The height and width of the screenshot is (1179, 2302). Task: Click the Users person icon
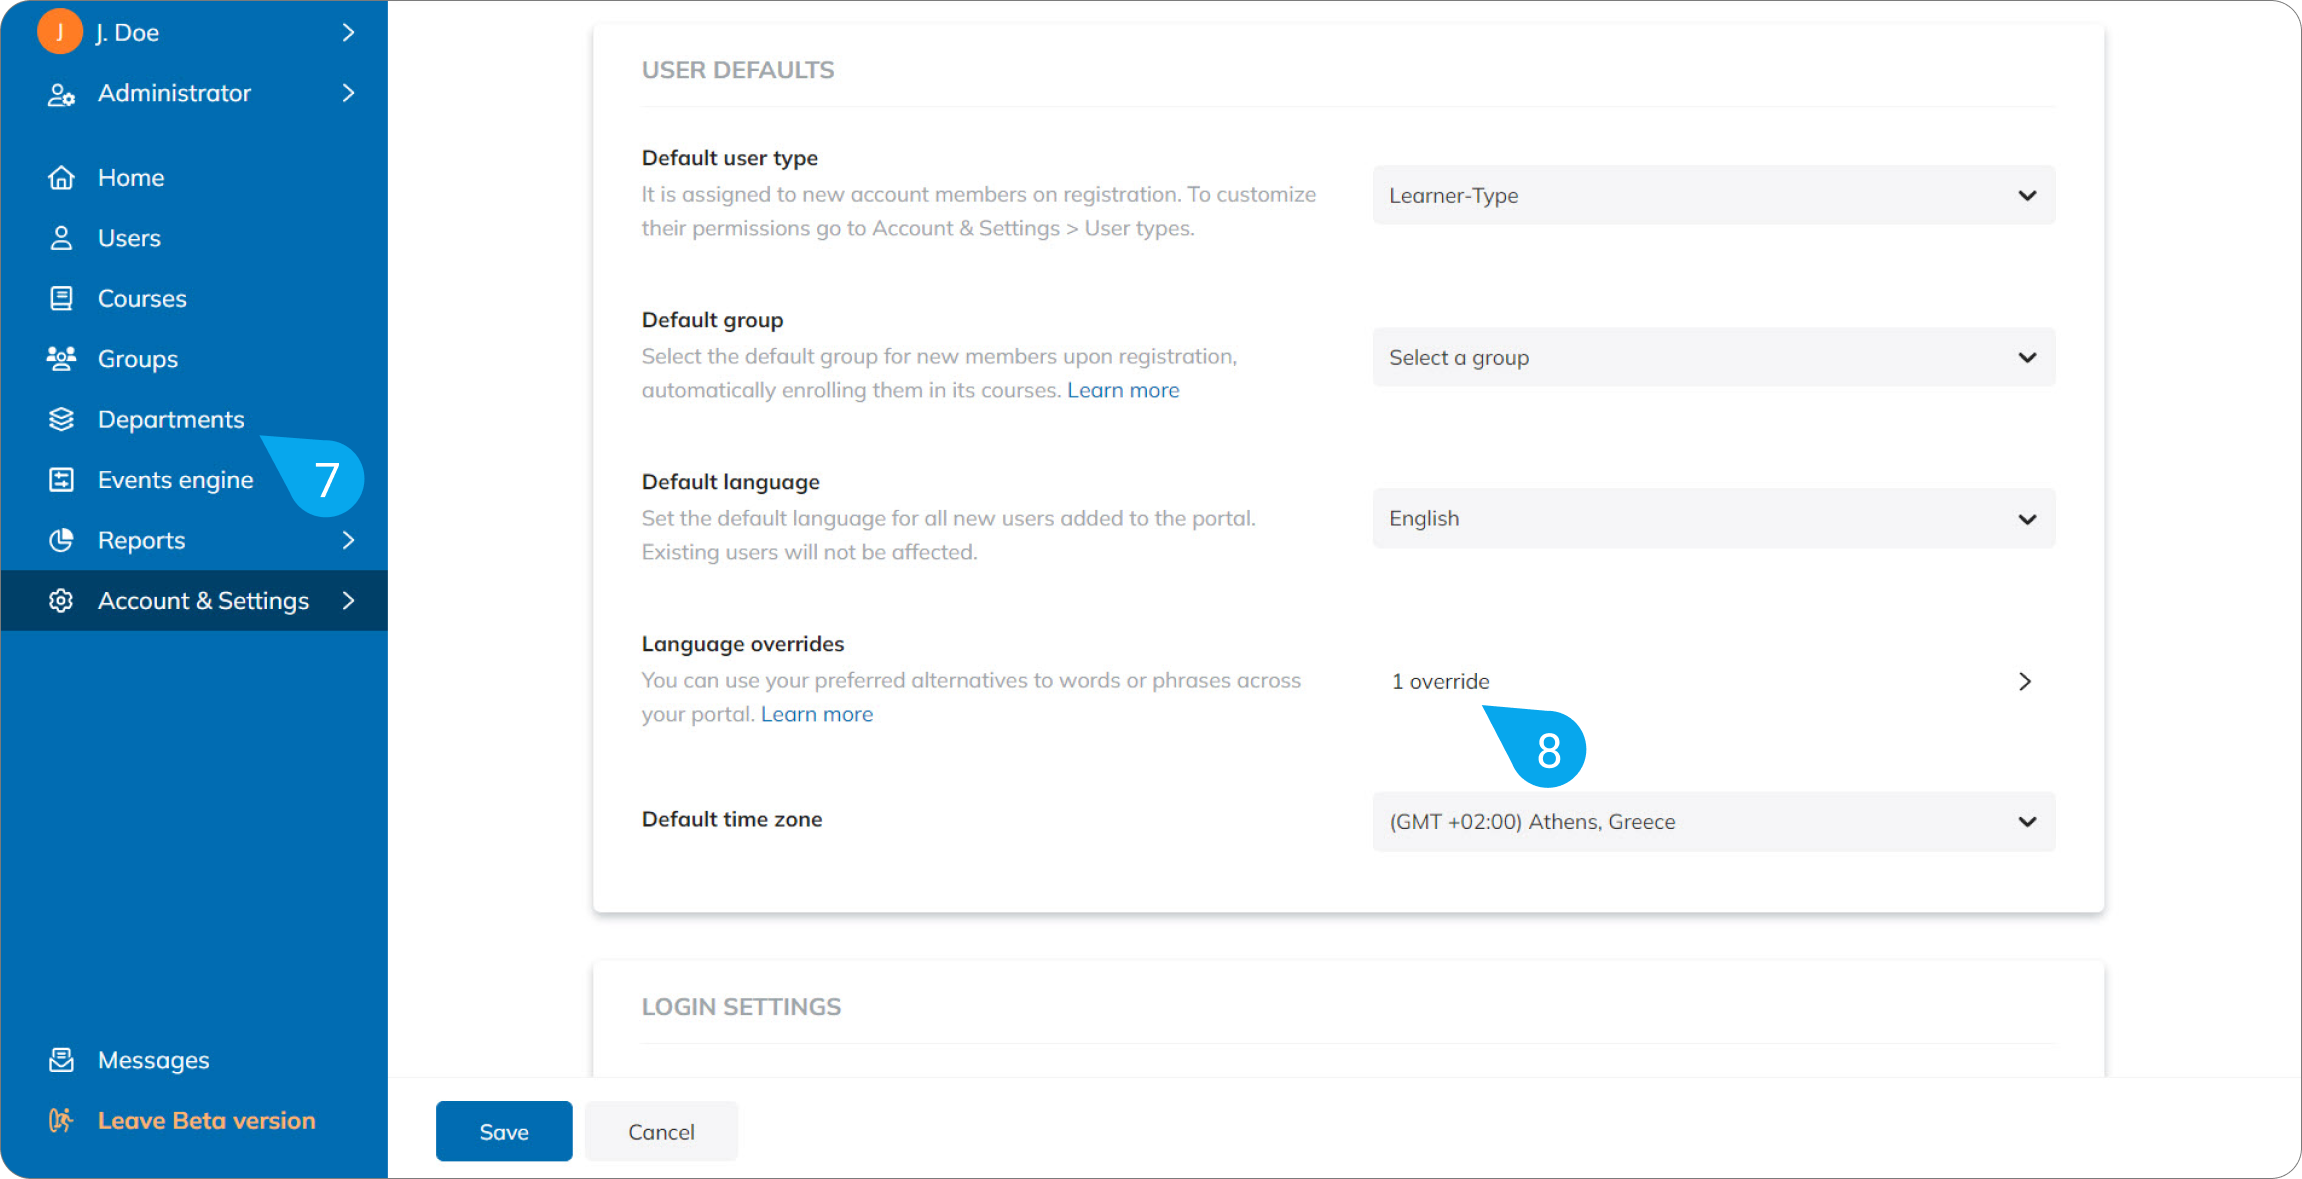[62, 238]
